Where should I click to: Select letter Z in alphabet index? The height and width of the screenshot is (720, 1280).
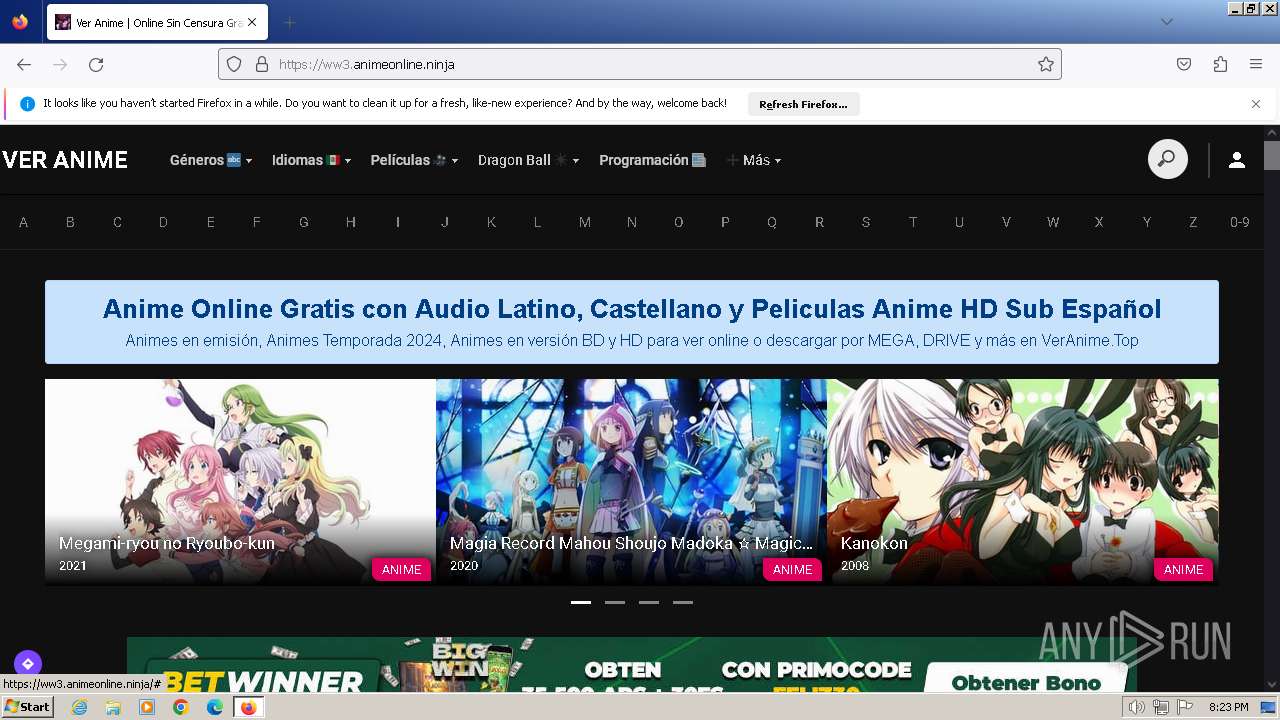pyautogui.click(x=1193, y=222)
